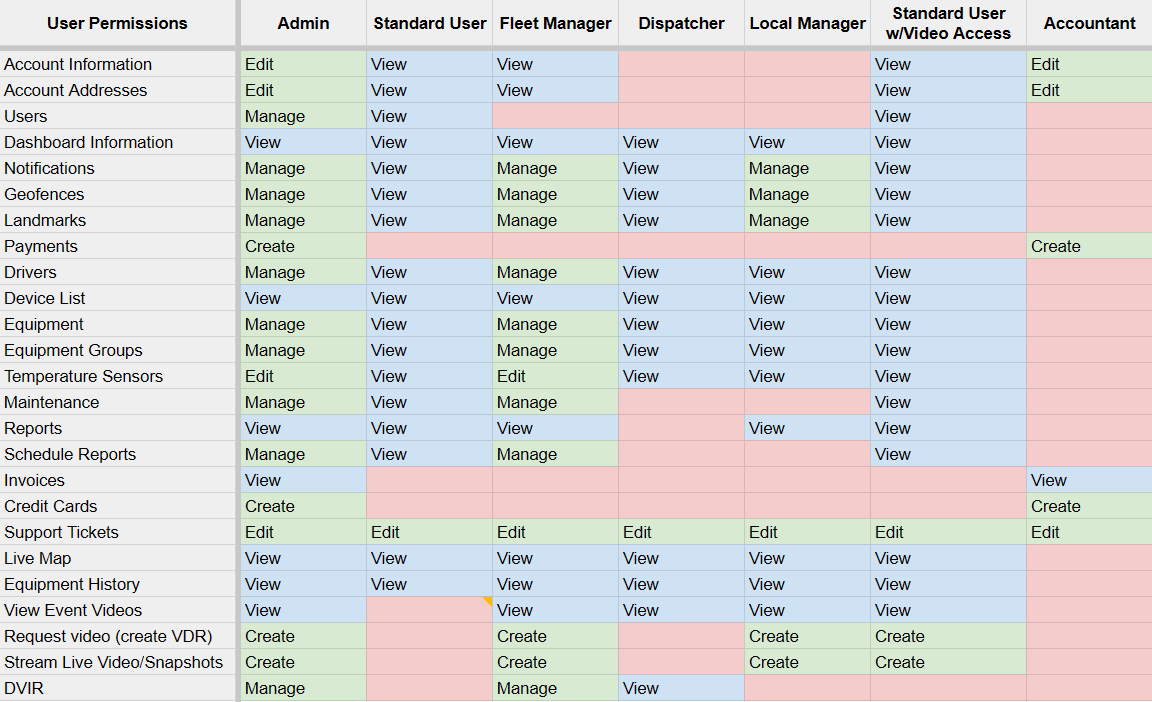Viewport: 1152px width, 702px height.
Task: Click Standard User's Edit cell for Support Tickets
Action: 430,532
